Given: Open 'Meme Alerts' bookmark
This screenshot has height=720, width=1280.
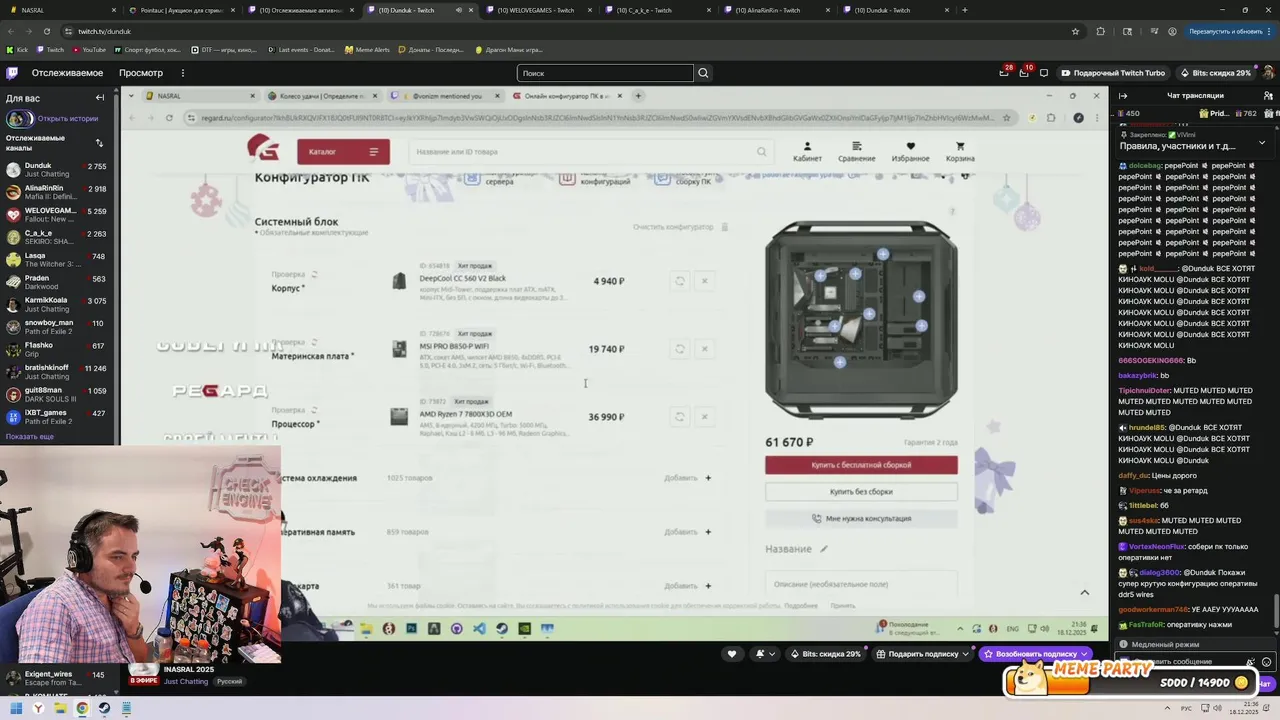Looking at the screenshot, I should tap(367, 50).
